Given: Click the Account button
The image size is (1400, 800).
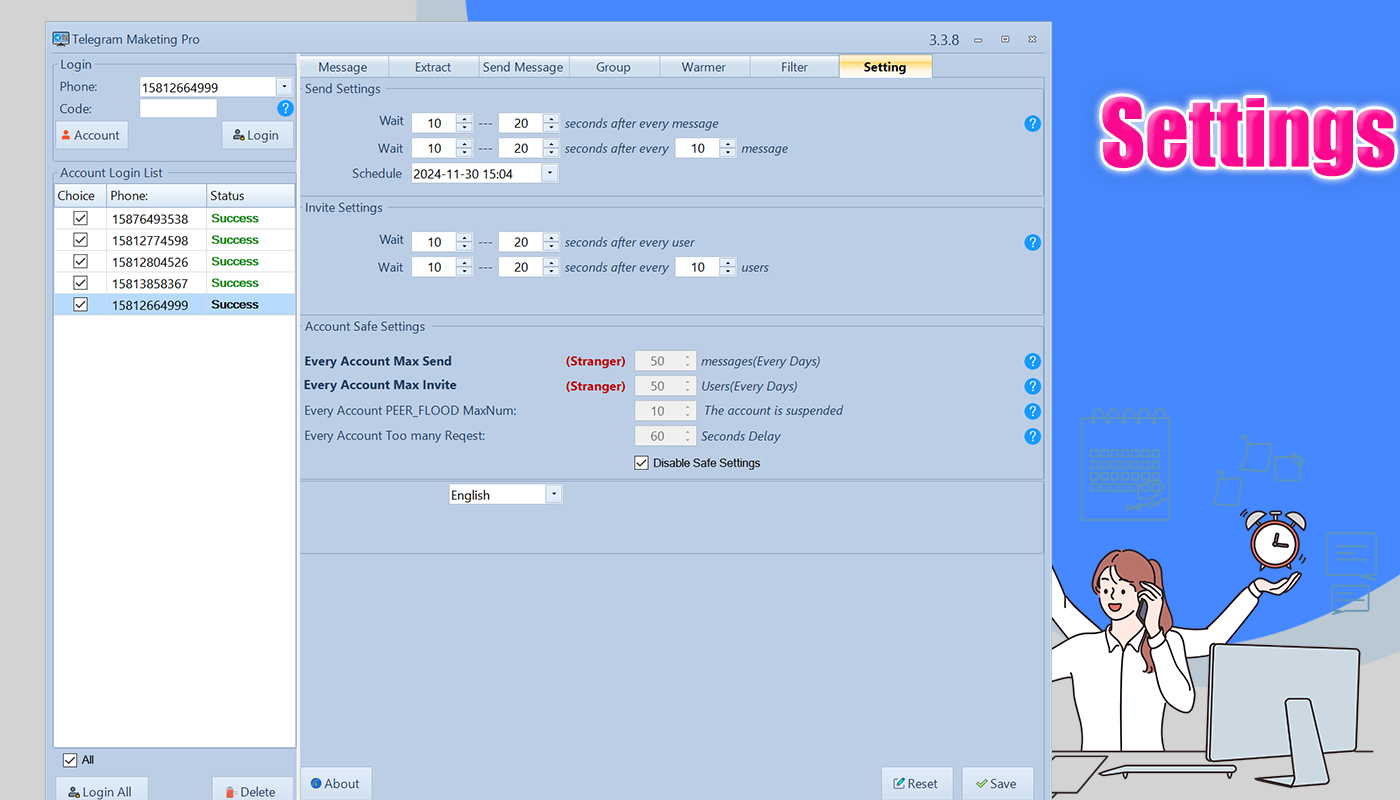Looking at the screenshot, I should coord(91,135).
